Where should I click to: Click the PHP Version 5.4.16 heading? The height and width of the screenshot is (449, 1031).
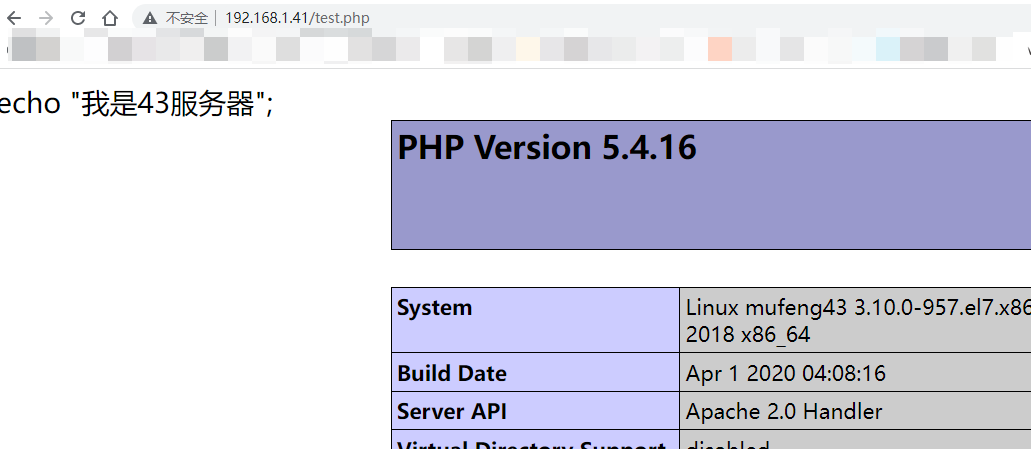[x=547, y=148]
